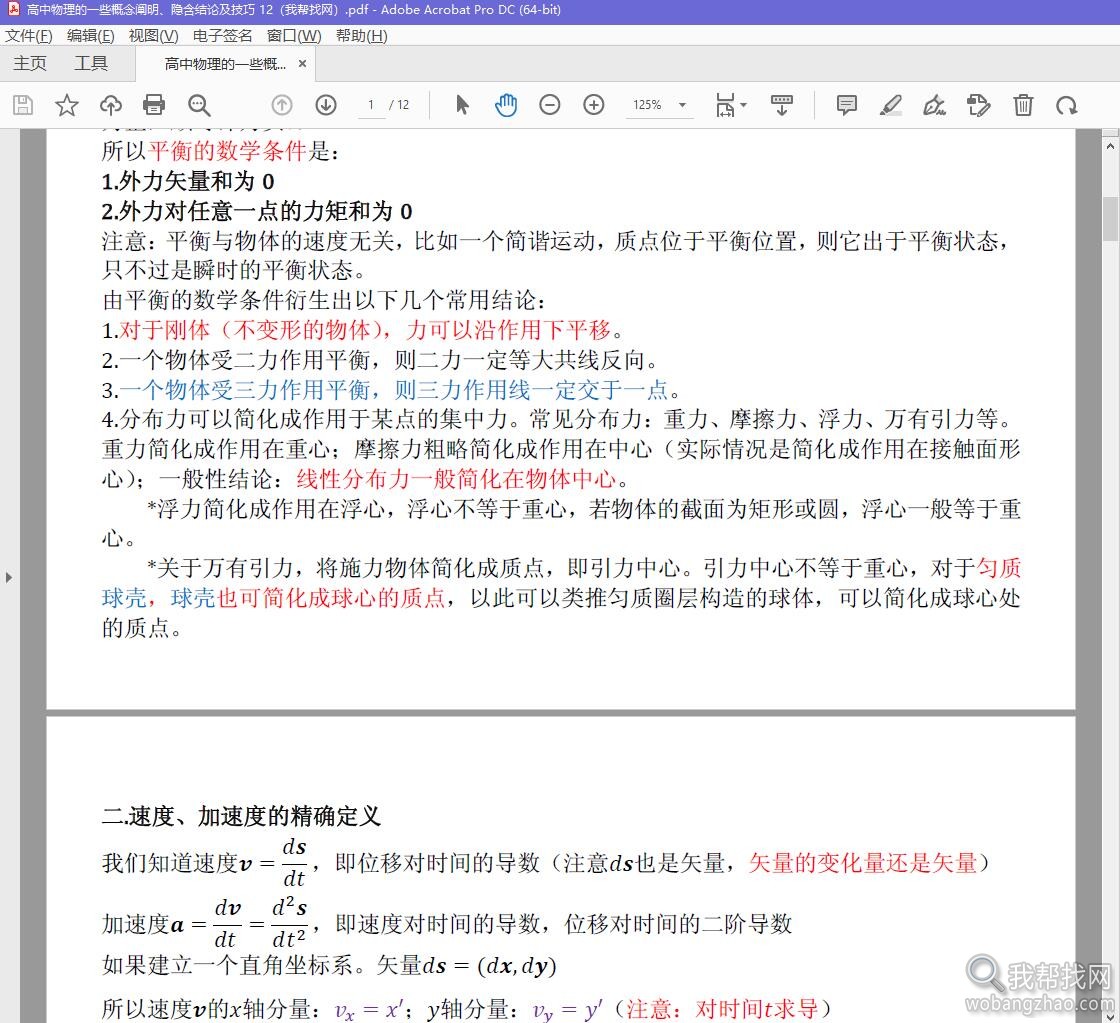Switch to the 工具 tab
This screenshot has width=1120, height=1023.
(91, 63)
